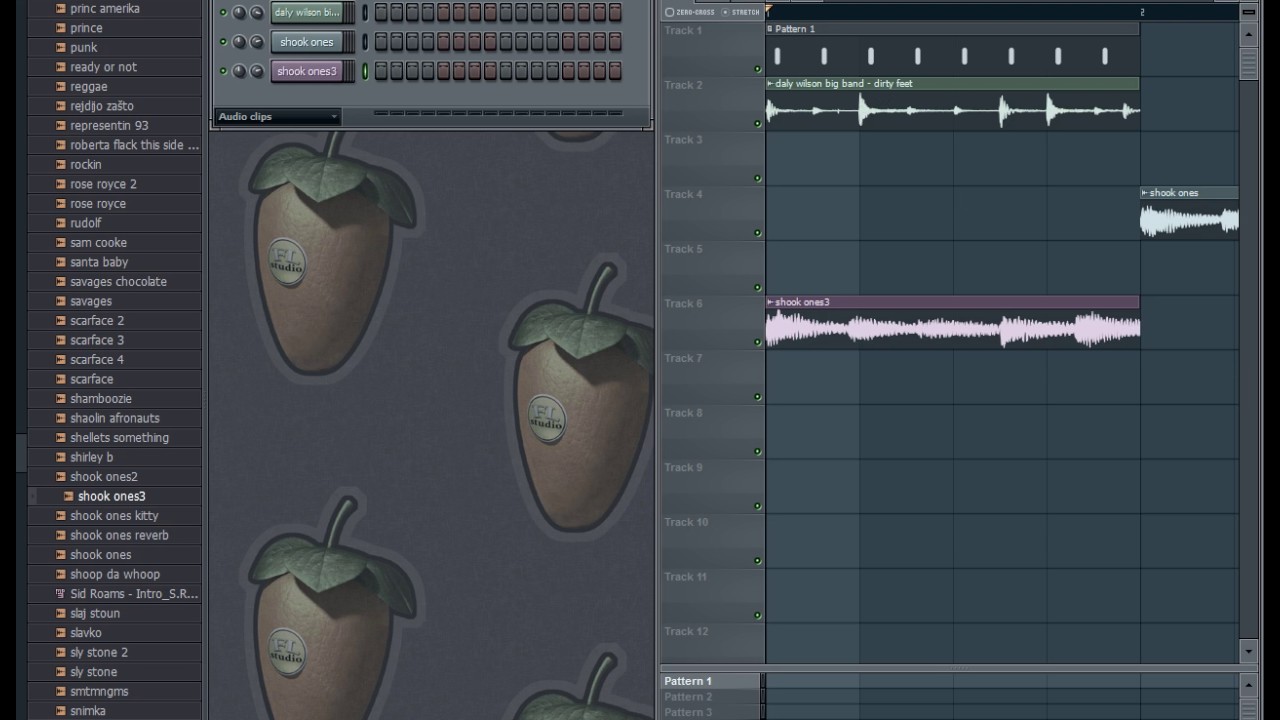Open the 'shook ones3' channel button

[308, 71]
